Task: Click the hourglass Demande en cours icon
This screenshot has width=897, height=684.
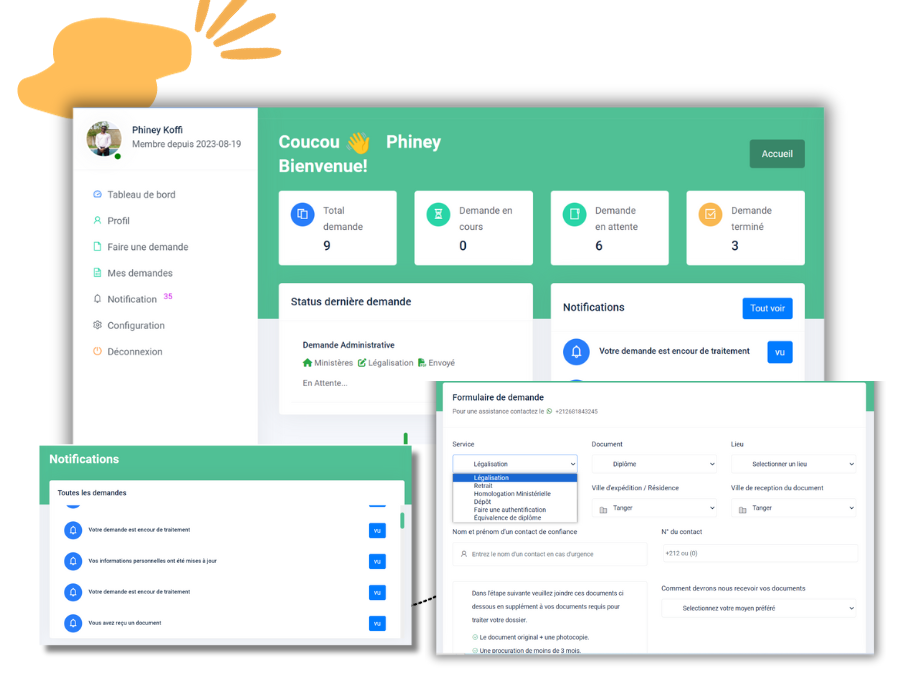Action: click(x=438, y=214)
